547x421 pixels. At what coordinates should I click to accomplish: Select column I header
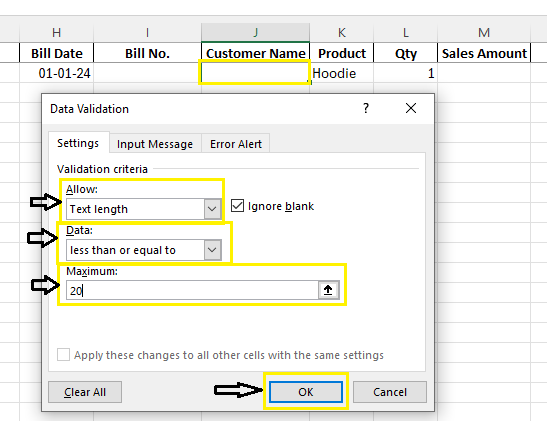(147, 32)
